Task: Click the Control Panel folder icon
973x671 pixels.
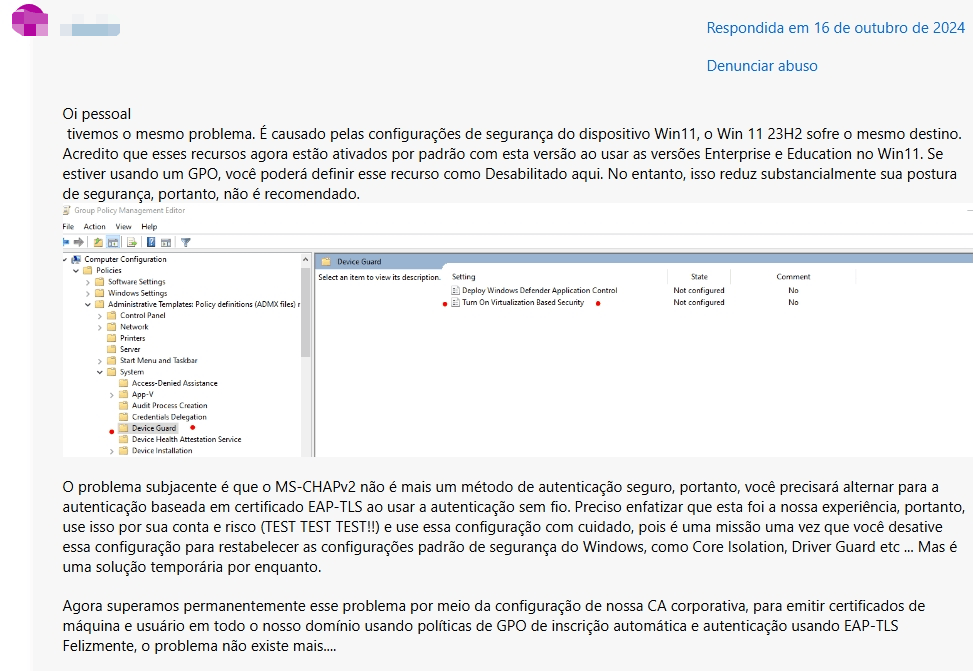Action: tap(112, 315)
